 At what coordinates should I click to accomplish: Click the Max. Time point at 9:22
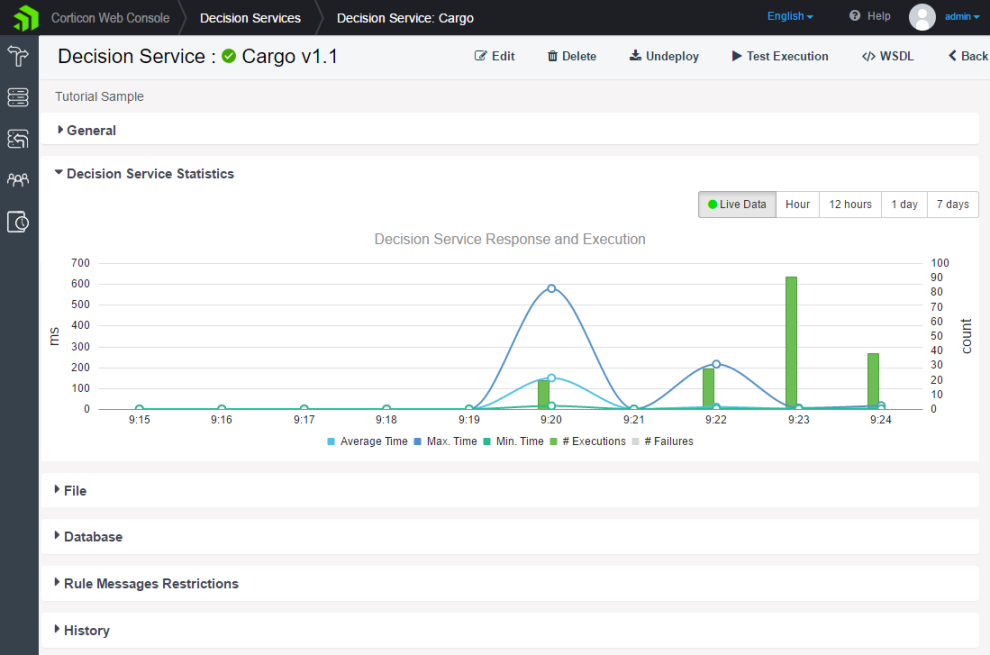(716, 364)
